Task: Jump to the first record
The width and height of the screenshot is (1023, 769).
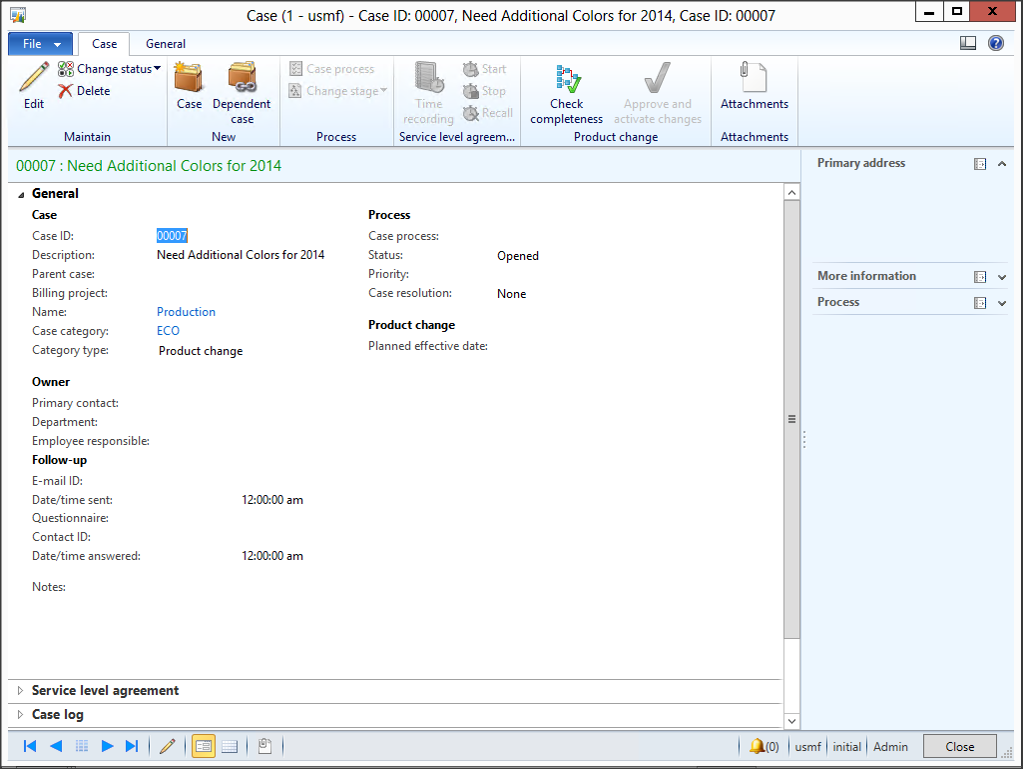Action: [30, 746]
